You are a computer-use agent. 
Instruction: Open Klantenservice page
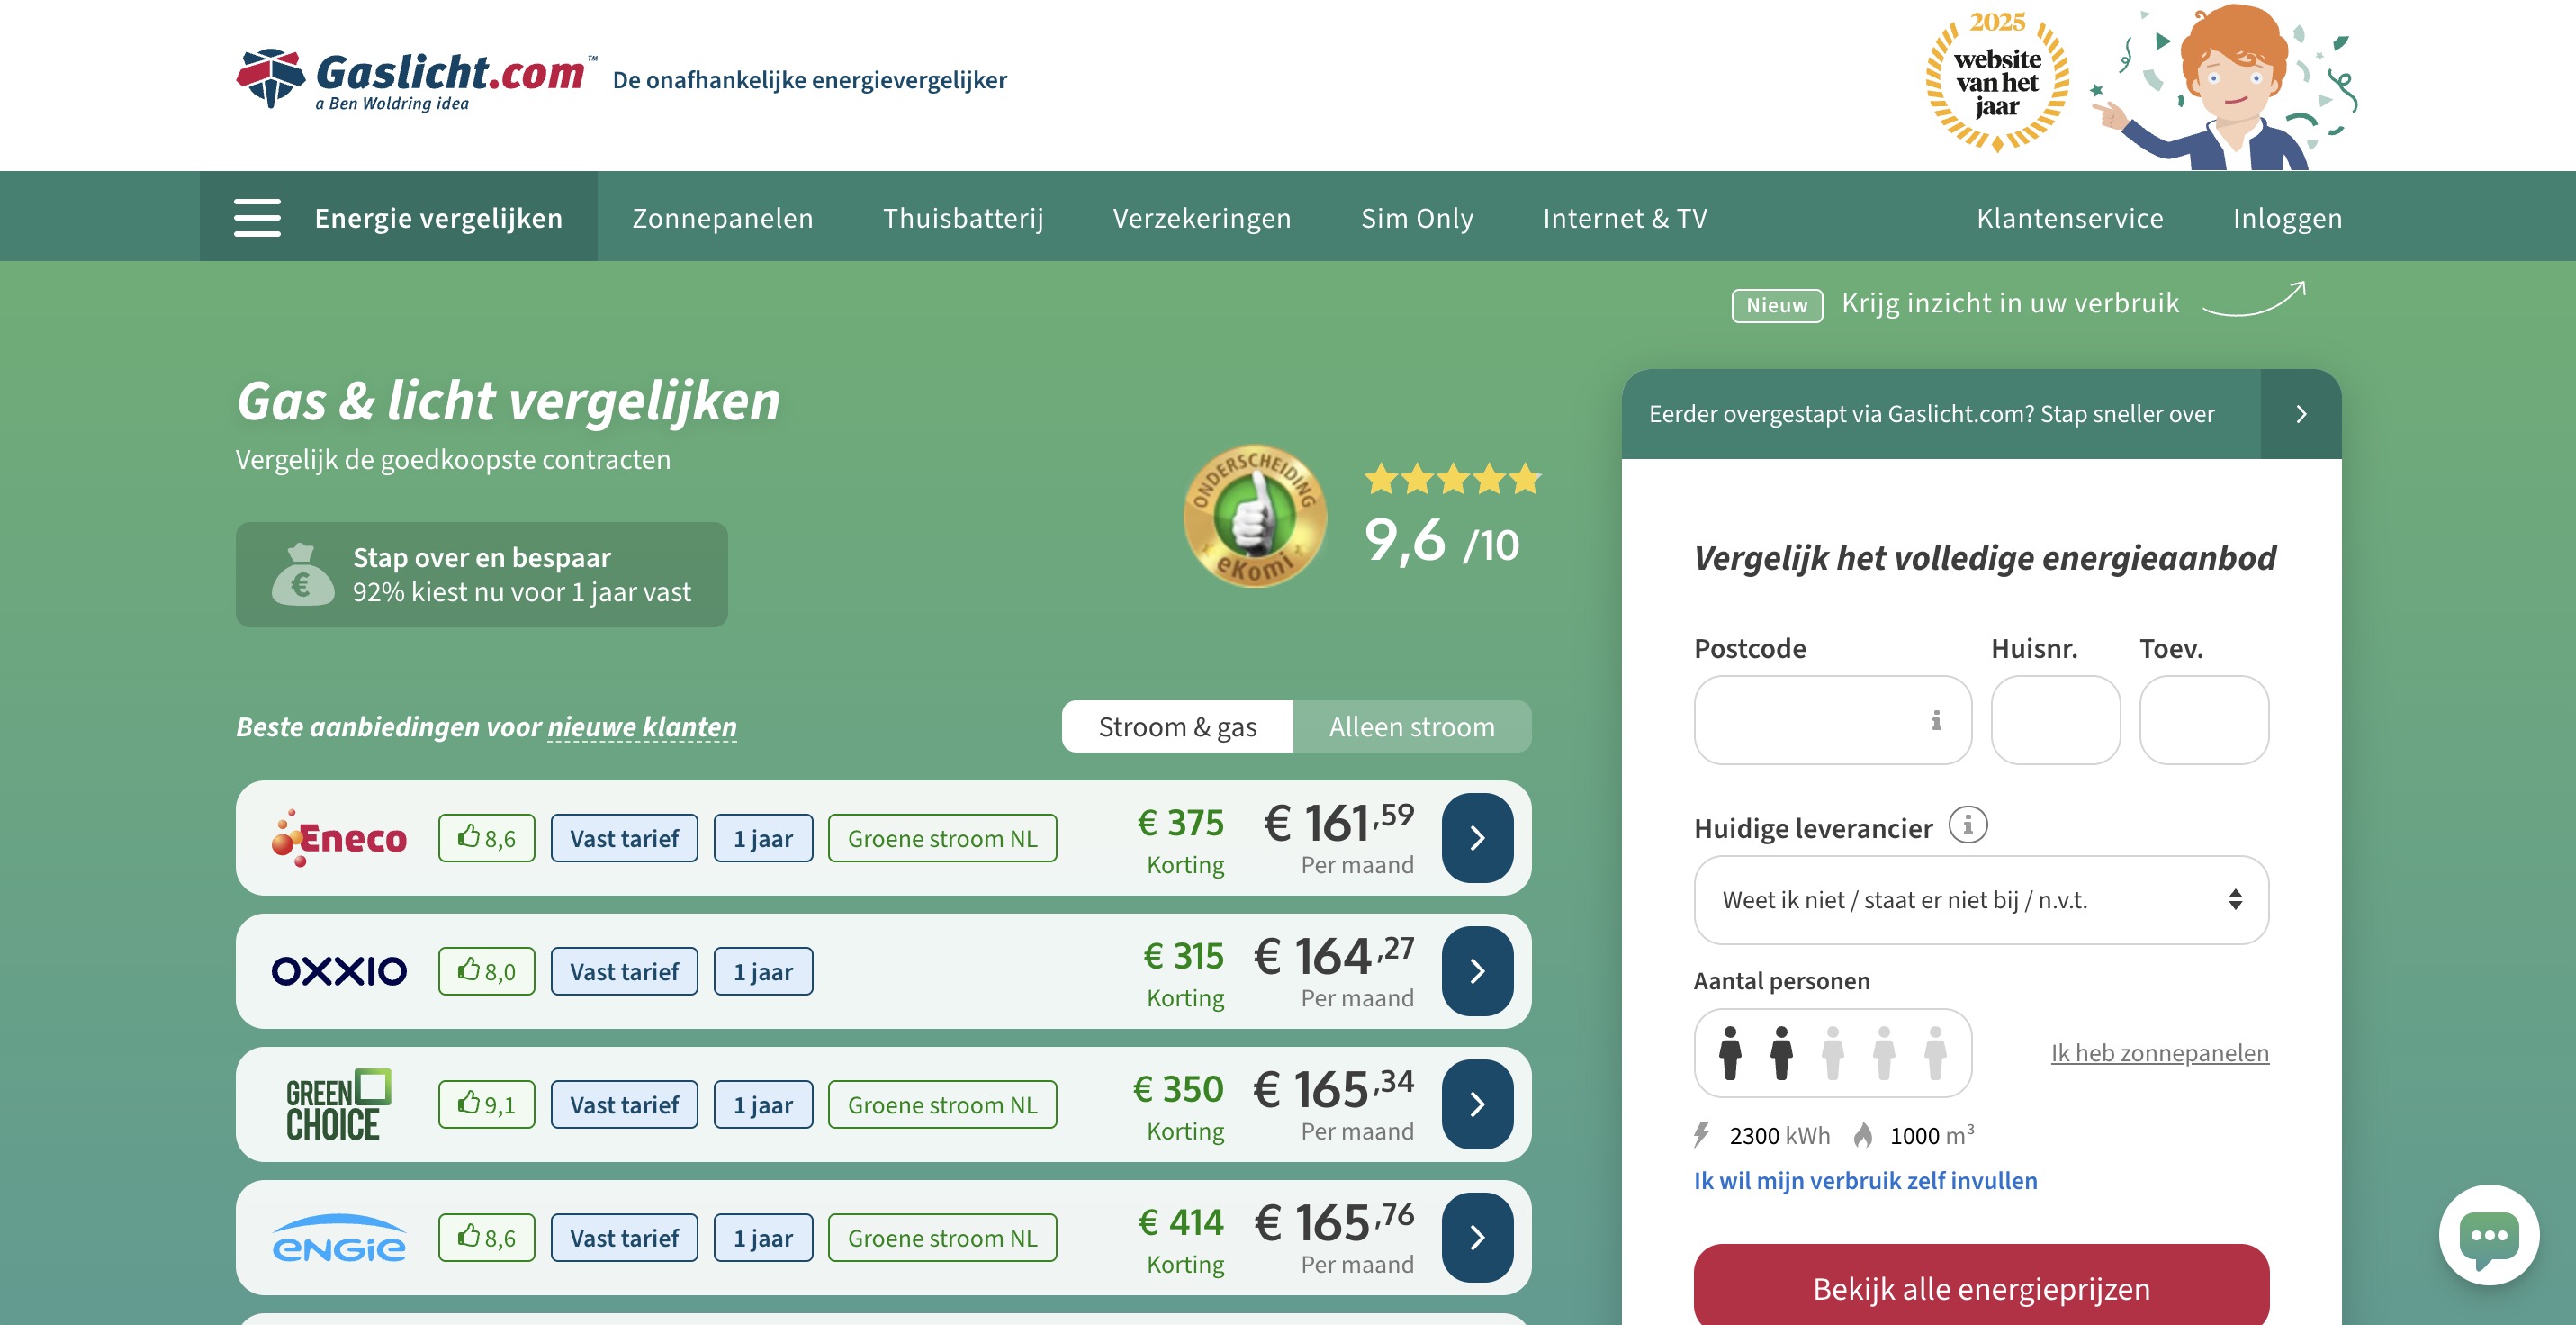pyautogui.click(x=2070, y=218)
